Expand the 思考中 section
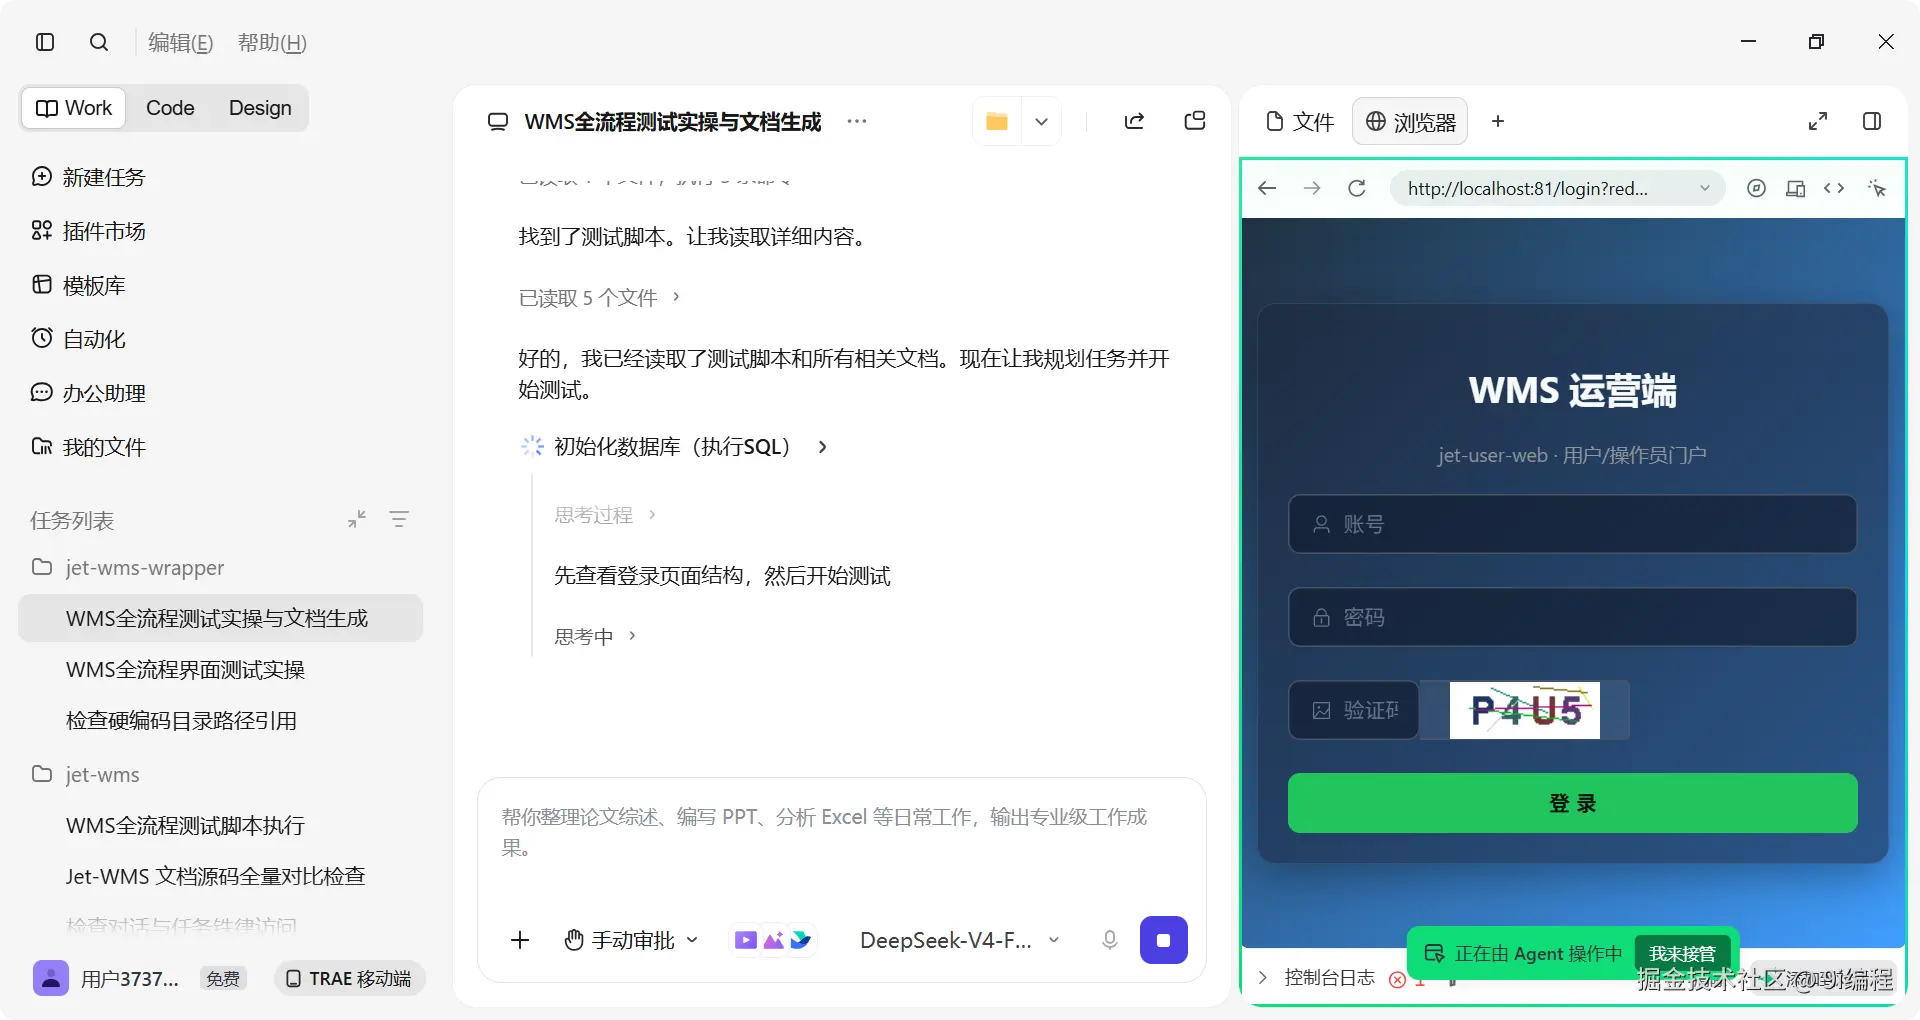This screenshot has height=1020, width=1920. tap(595, 636)
